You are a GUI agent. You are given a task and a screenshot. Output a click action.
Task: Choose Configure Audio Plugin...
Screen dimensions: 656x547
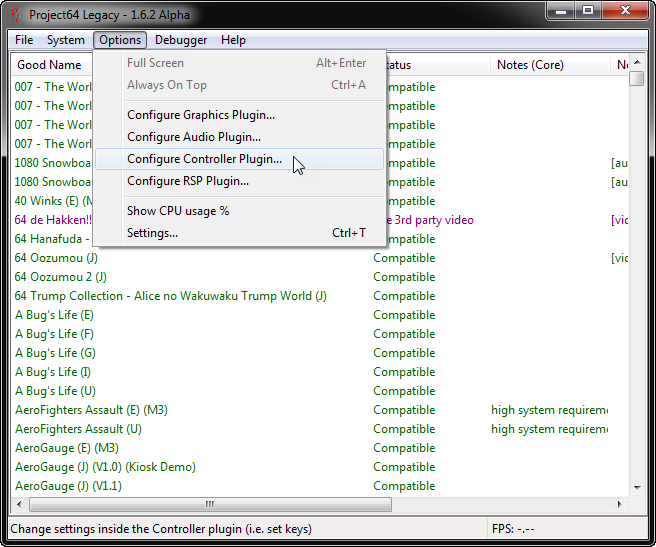point(239,137)
